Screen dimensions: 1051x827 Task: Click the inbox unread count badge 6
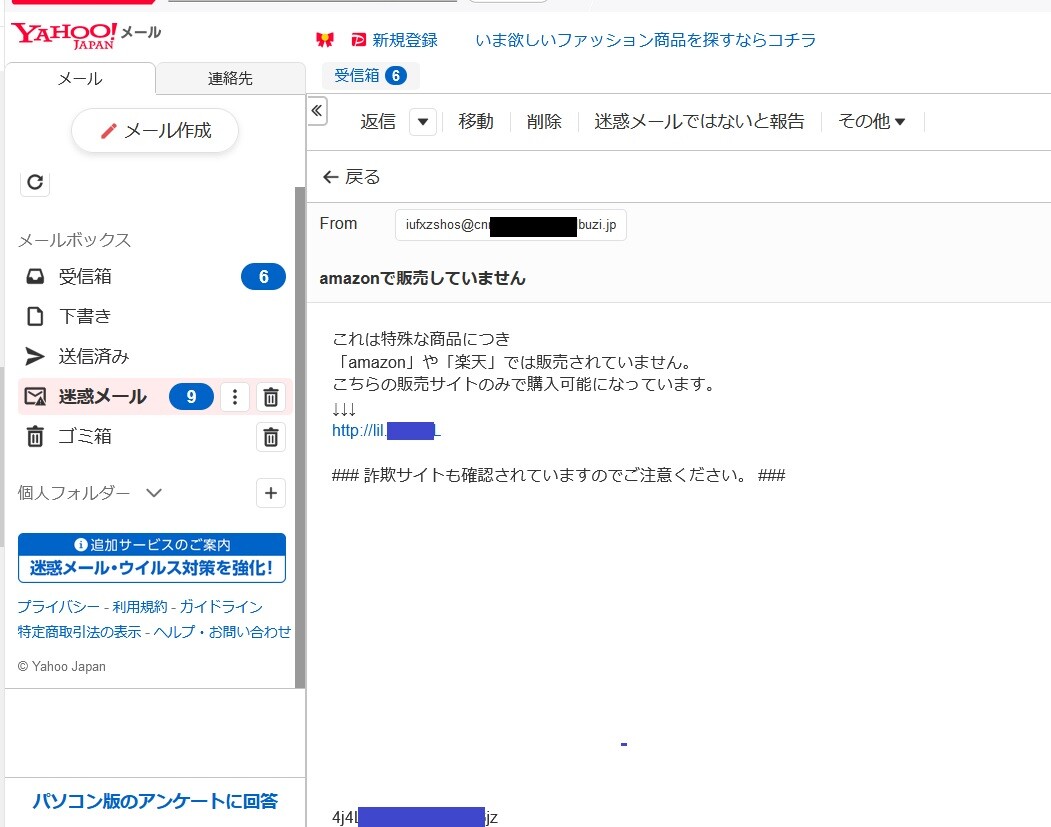[x=263, y=277]
